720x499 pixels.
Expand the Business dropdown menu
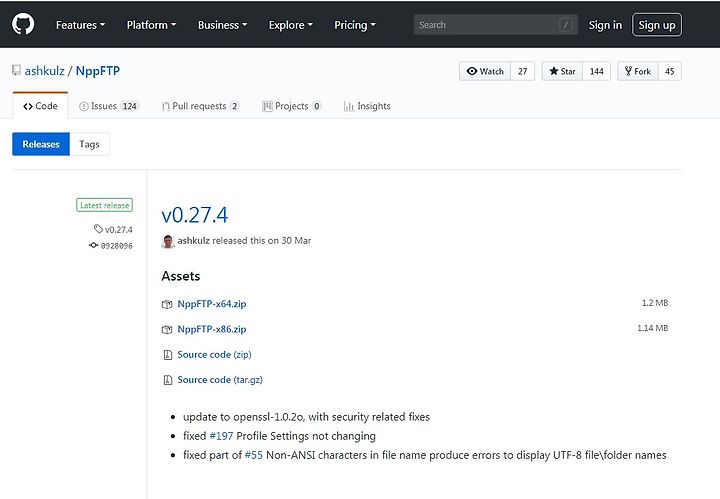point(222,25)
